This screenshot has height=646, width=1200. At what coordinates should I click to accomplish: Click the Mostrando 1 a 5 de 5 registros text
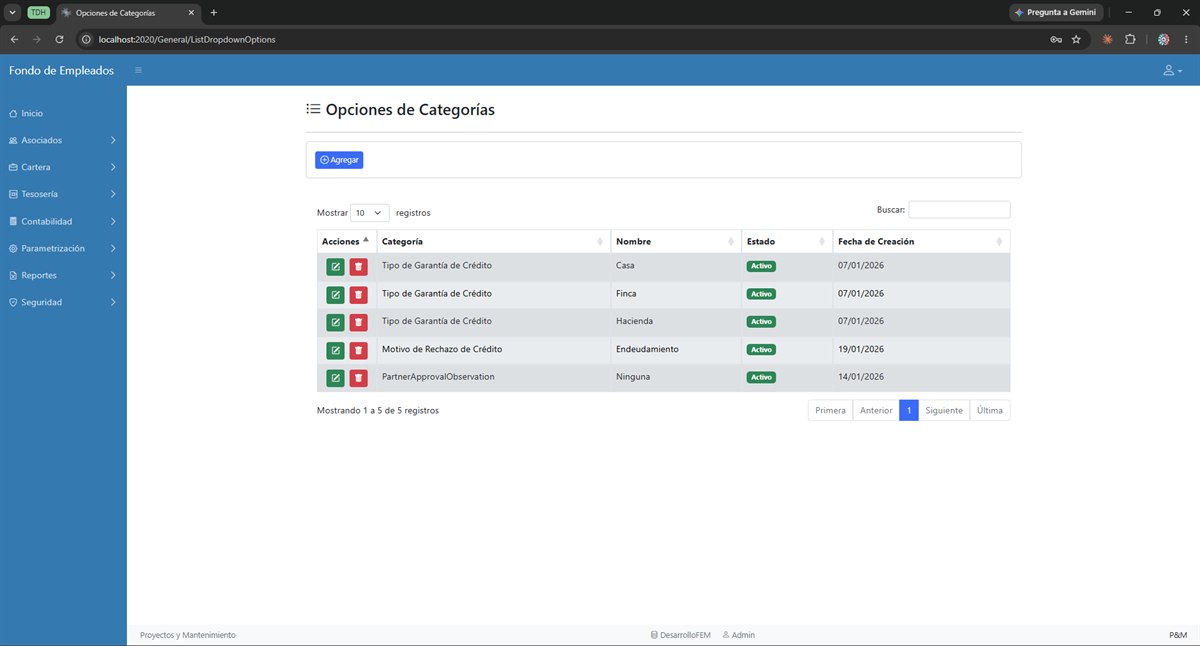coord(378,410)
